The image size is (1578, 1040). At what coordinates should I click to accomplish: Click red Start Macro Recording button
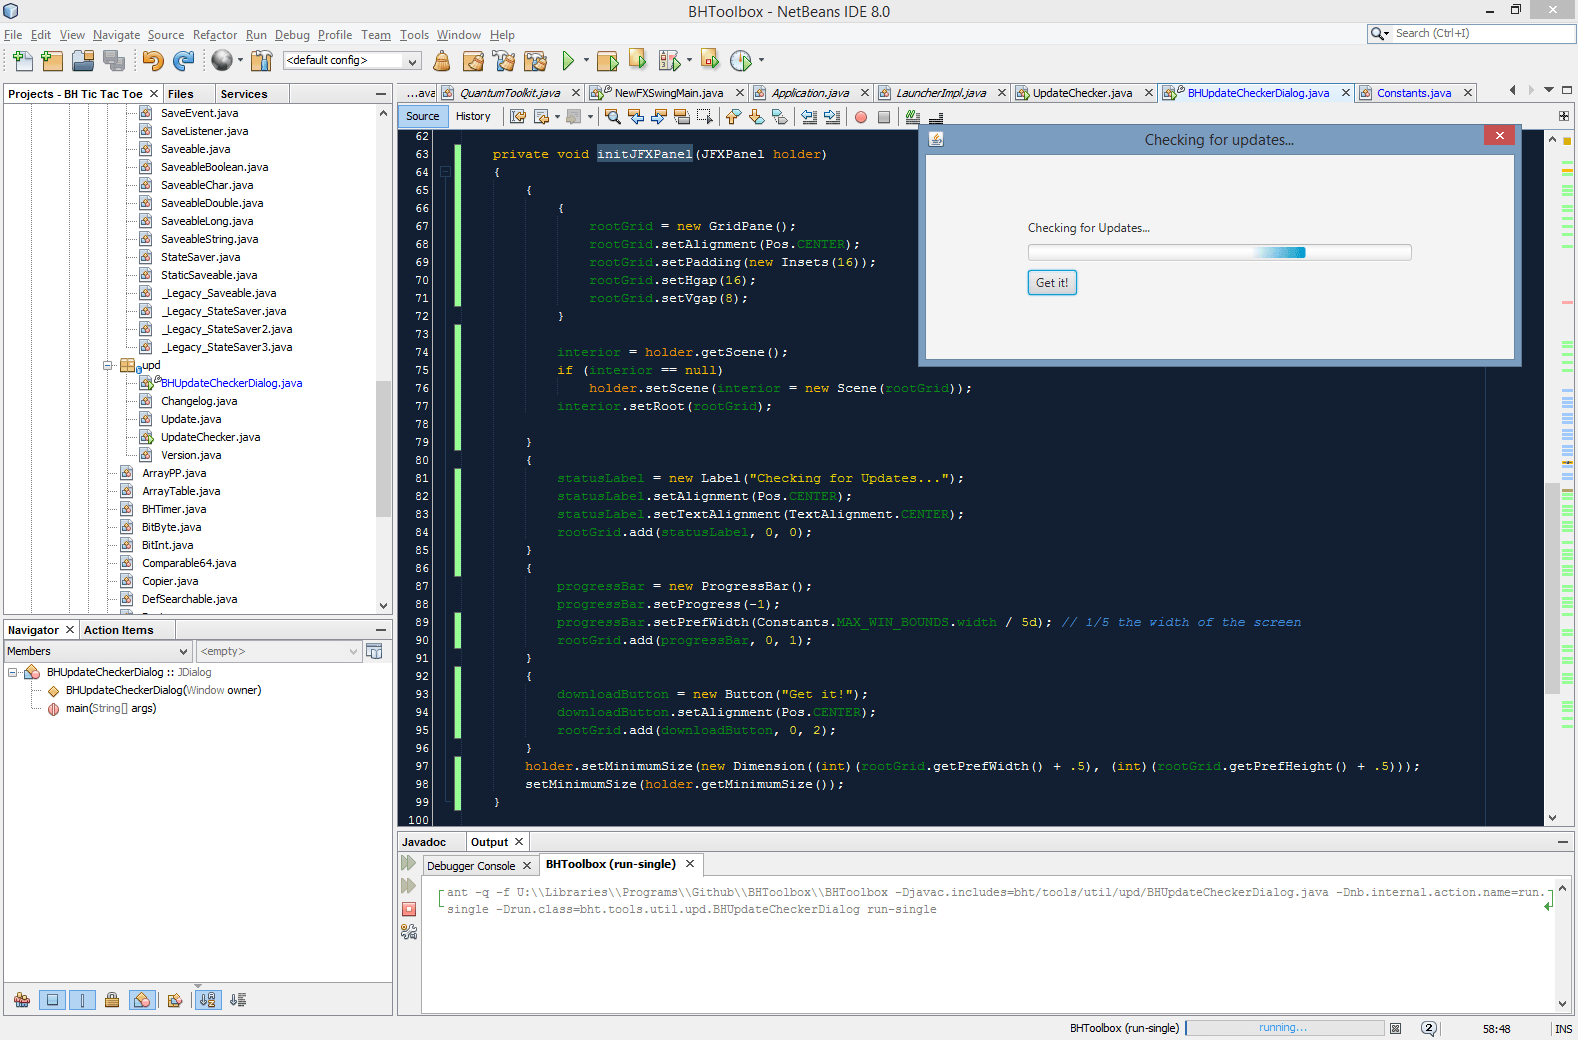(861, 117)
